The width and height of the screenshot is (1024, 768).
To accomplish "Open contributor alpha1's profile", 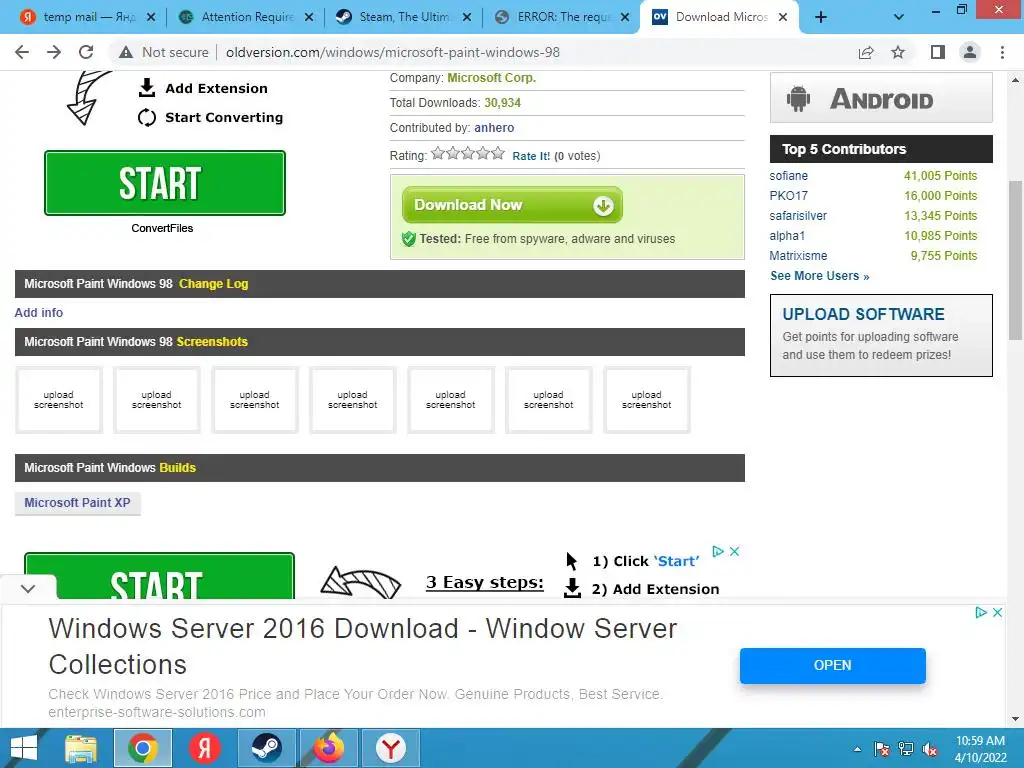I will click(787, 236).
